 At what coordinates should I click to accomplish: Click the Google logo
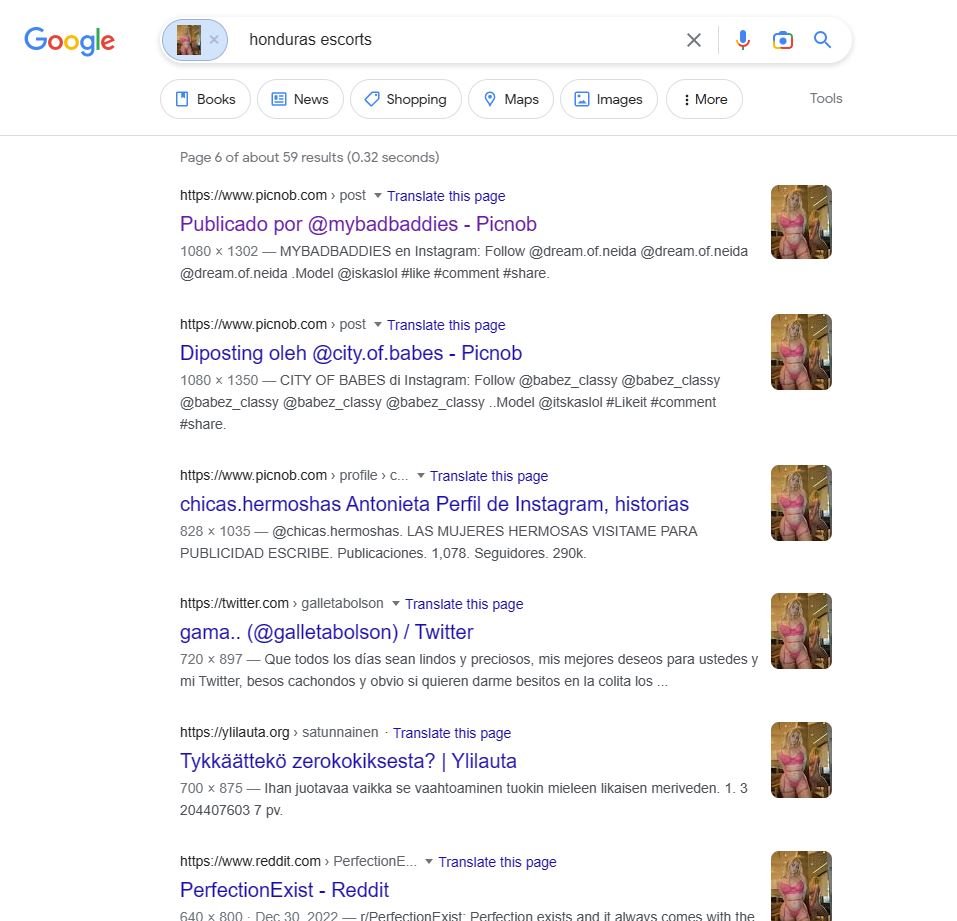69,40
